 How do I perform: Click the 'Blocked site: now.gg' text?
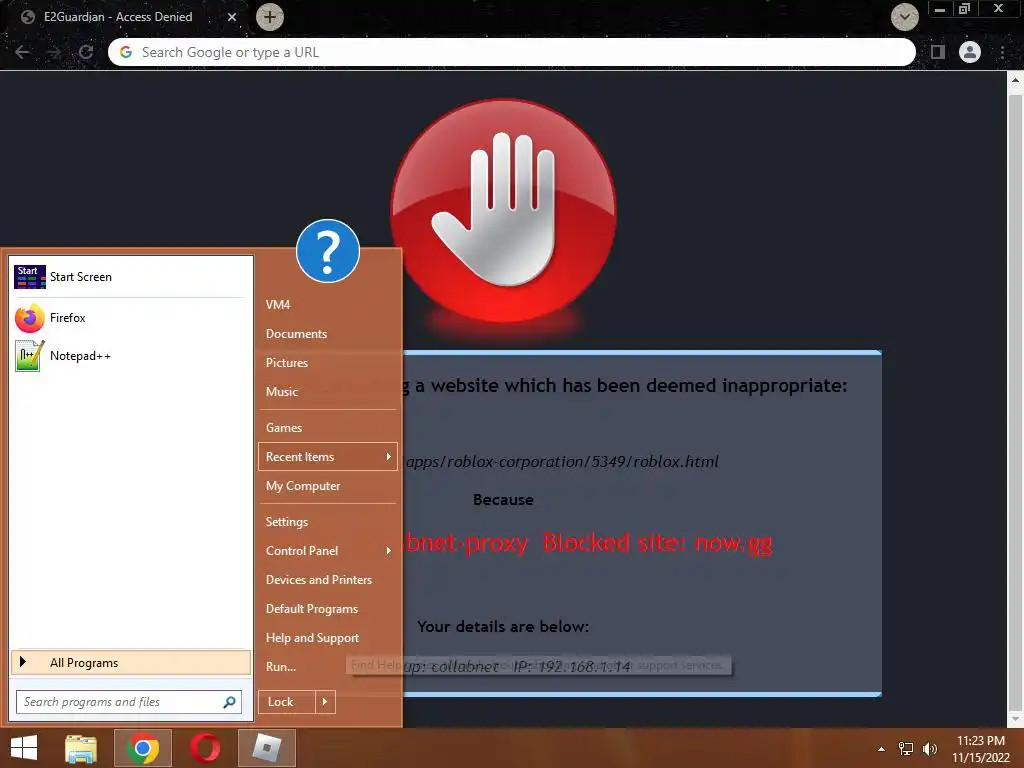tap(657, 543)
